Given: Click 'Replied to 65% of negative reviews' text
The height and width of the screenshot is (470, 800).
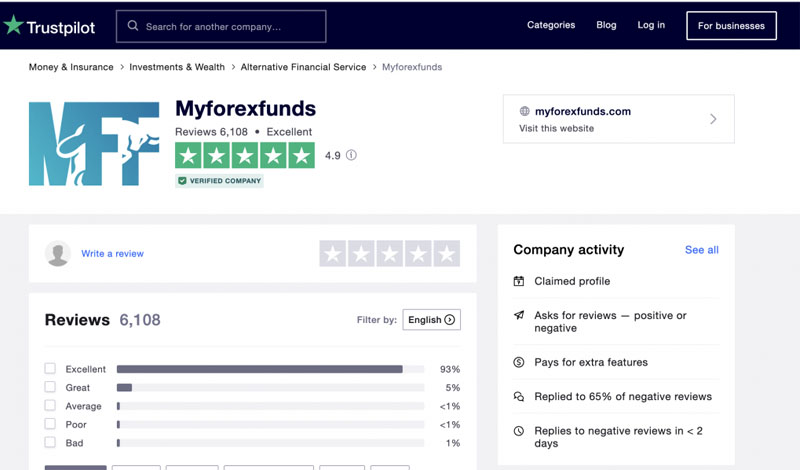Looking at the screenshot, I should pyautogui.click(x=623, y=397).
